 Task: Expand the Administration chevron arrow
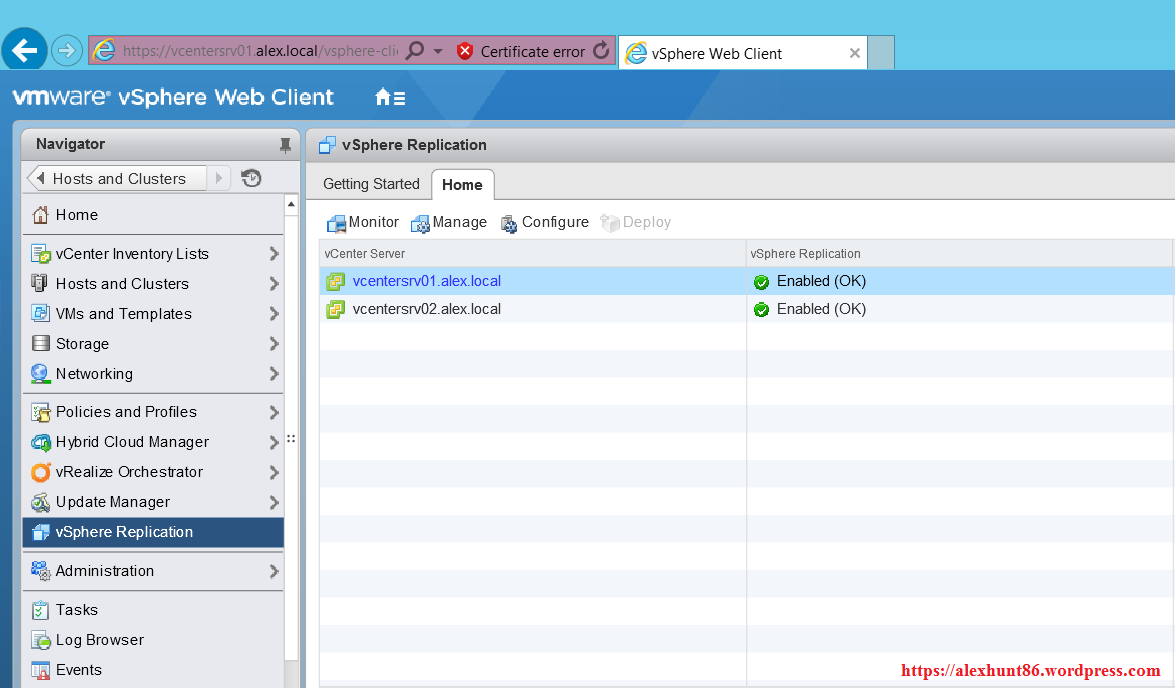point(273,571)
